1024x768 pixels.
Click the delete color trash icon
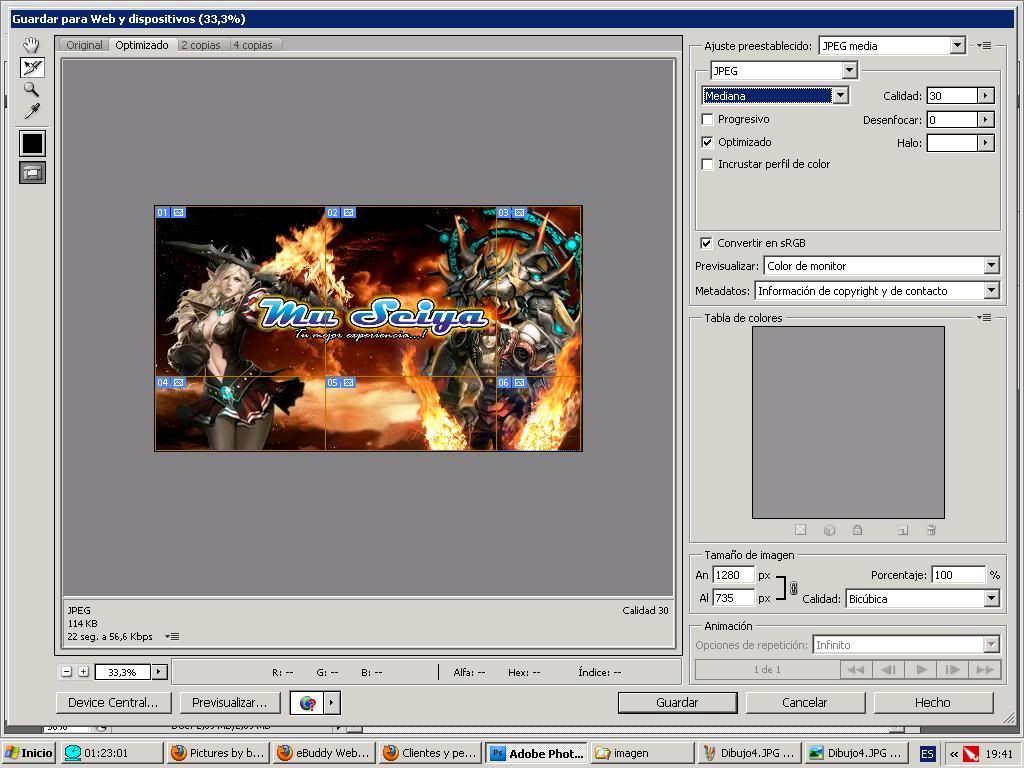pos(931,530)
